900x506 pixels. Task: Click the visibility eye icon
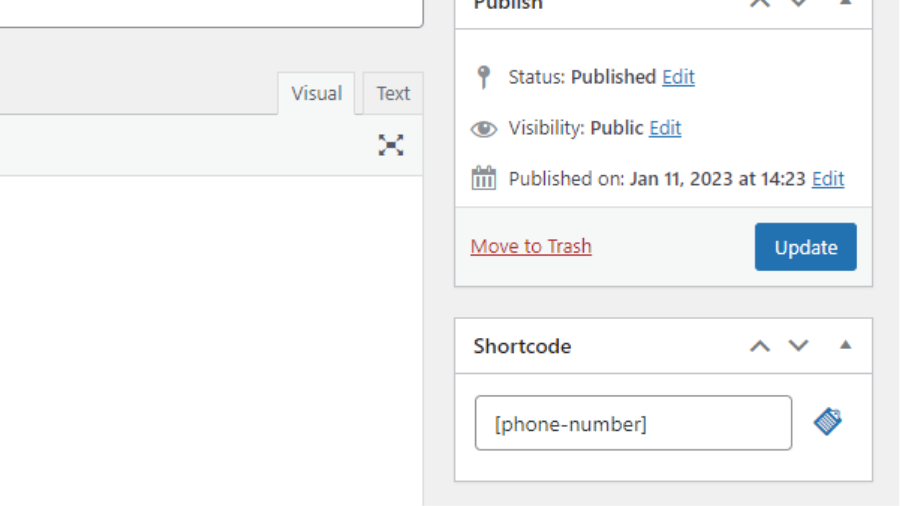[484, 129]
